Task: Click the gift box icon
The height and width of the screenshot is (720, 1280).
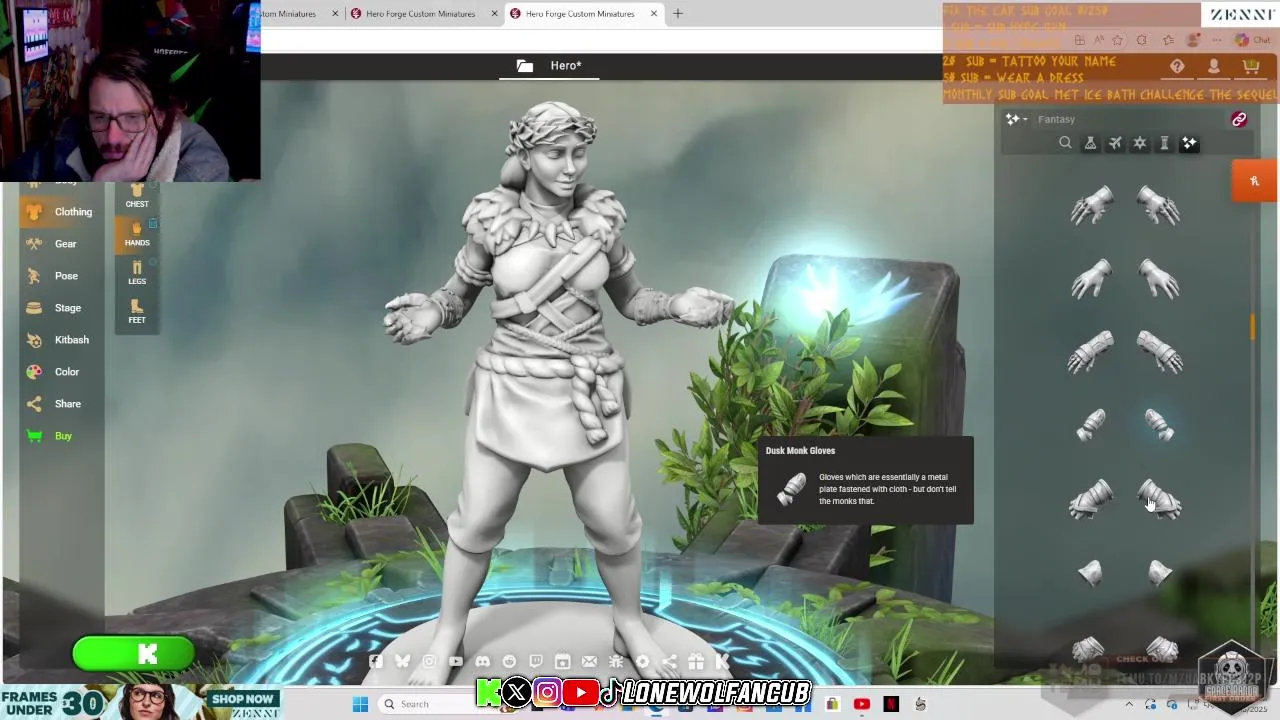Action: [x=696, y=661]
